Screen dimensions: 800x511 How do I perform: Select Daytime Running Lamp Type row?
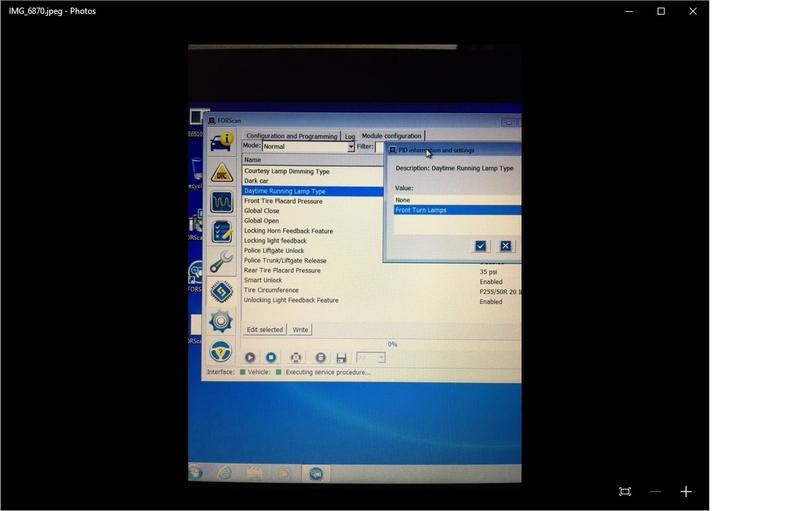click(x=312, y=191)
